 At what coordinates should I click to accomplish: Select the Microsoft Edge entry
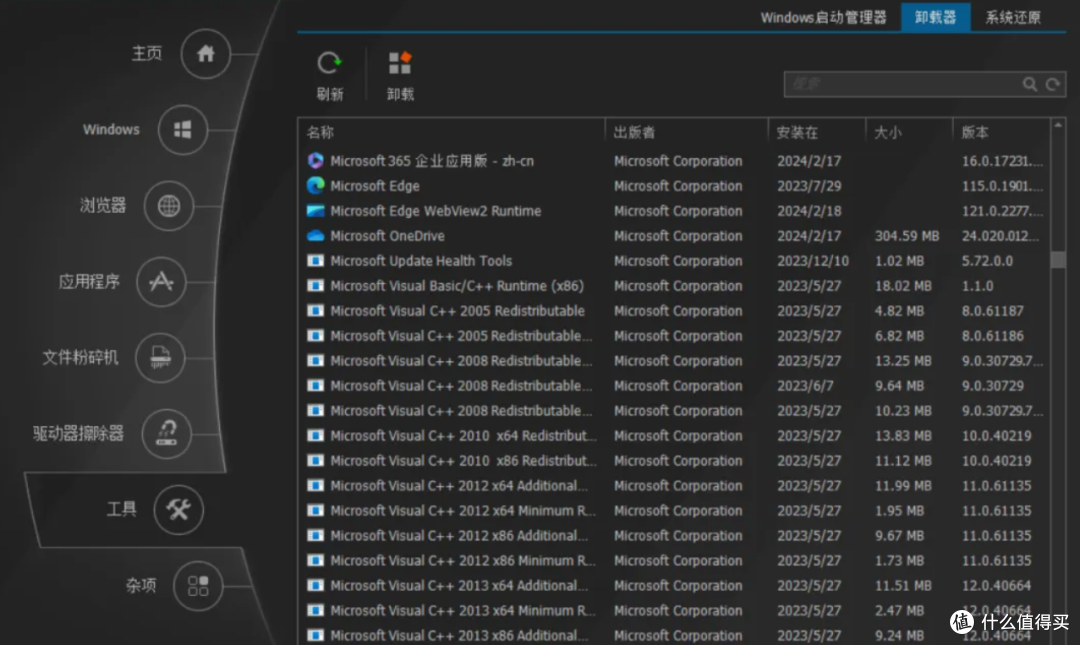675,185
